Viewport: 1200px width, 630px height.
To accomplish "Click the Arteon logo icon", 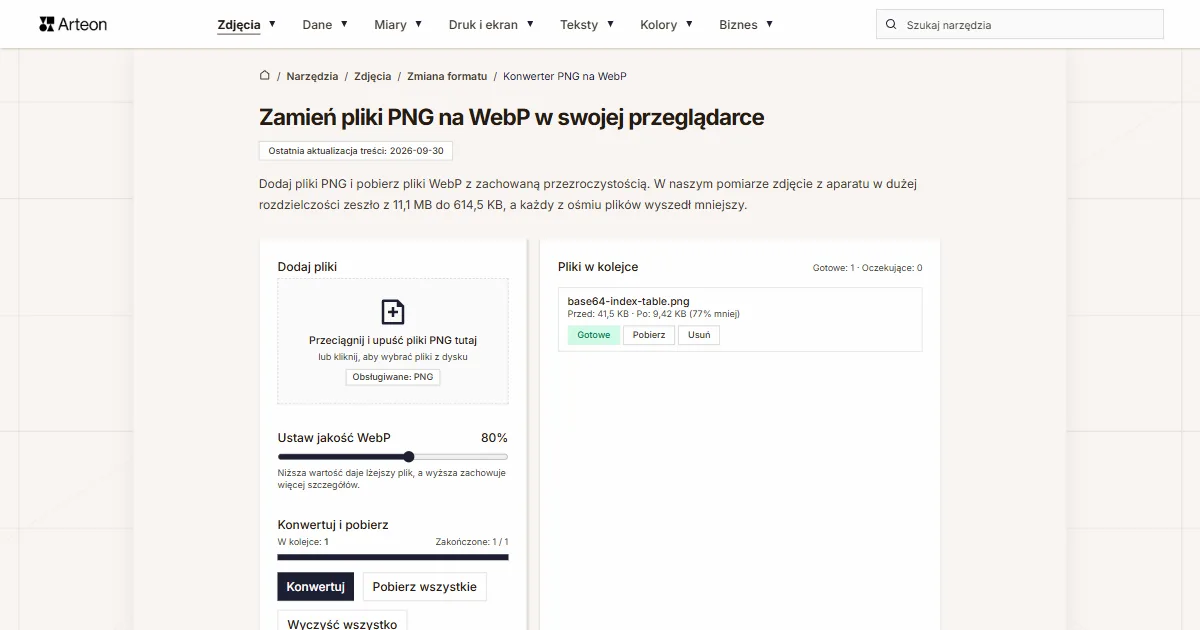I will (46, 24).
